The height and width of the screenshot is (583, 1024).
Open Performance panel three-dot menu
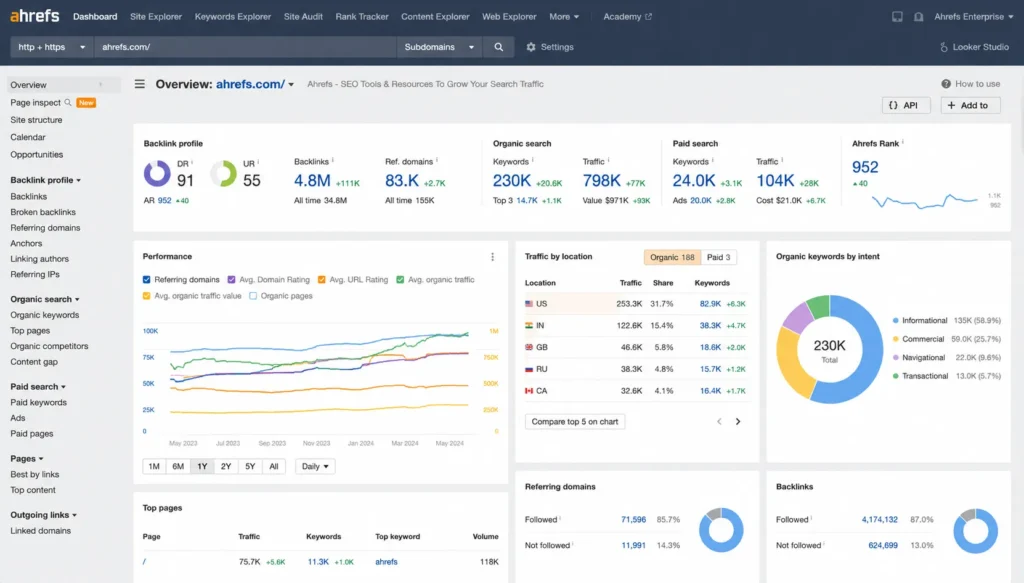click(492, 257)
